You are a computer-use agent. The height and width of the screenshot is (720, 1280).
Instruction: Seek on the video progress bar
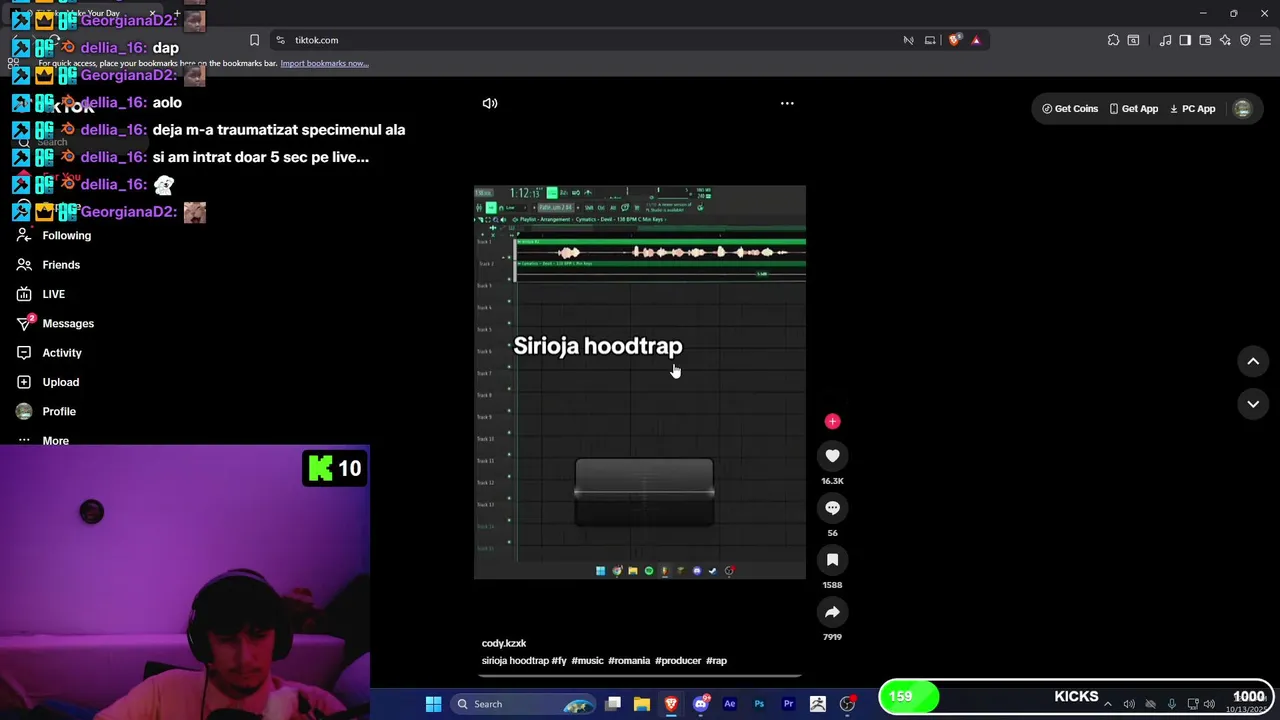(x=640, y=677)
